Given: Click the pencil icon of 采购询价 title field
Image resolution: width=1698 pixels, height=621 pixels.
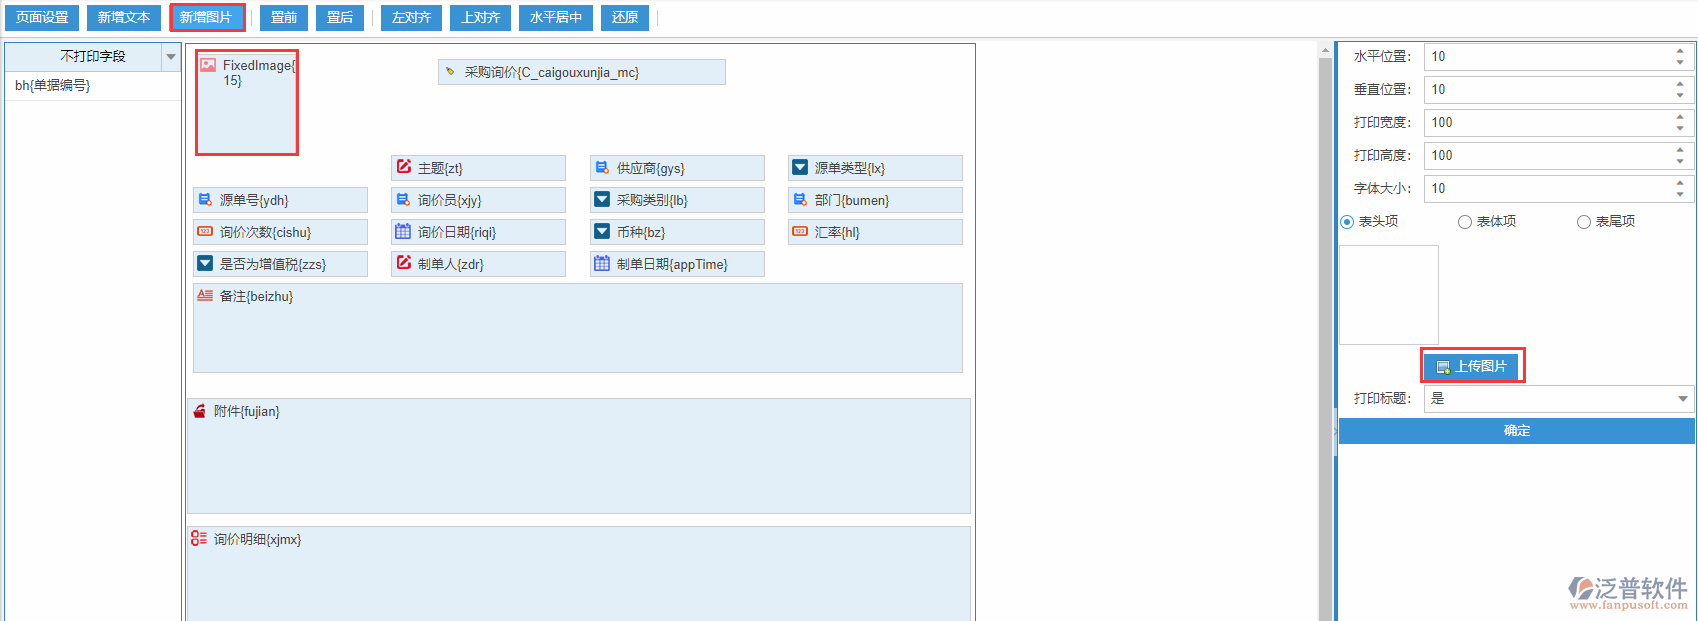Looking at the screenshot, I should tap(450, 72).
